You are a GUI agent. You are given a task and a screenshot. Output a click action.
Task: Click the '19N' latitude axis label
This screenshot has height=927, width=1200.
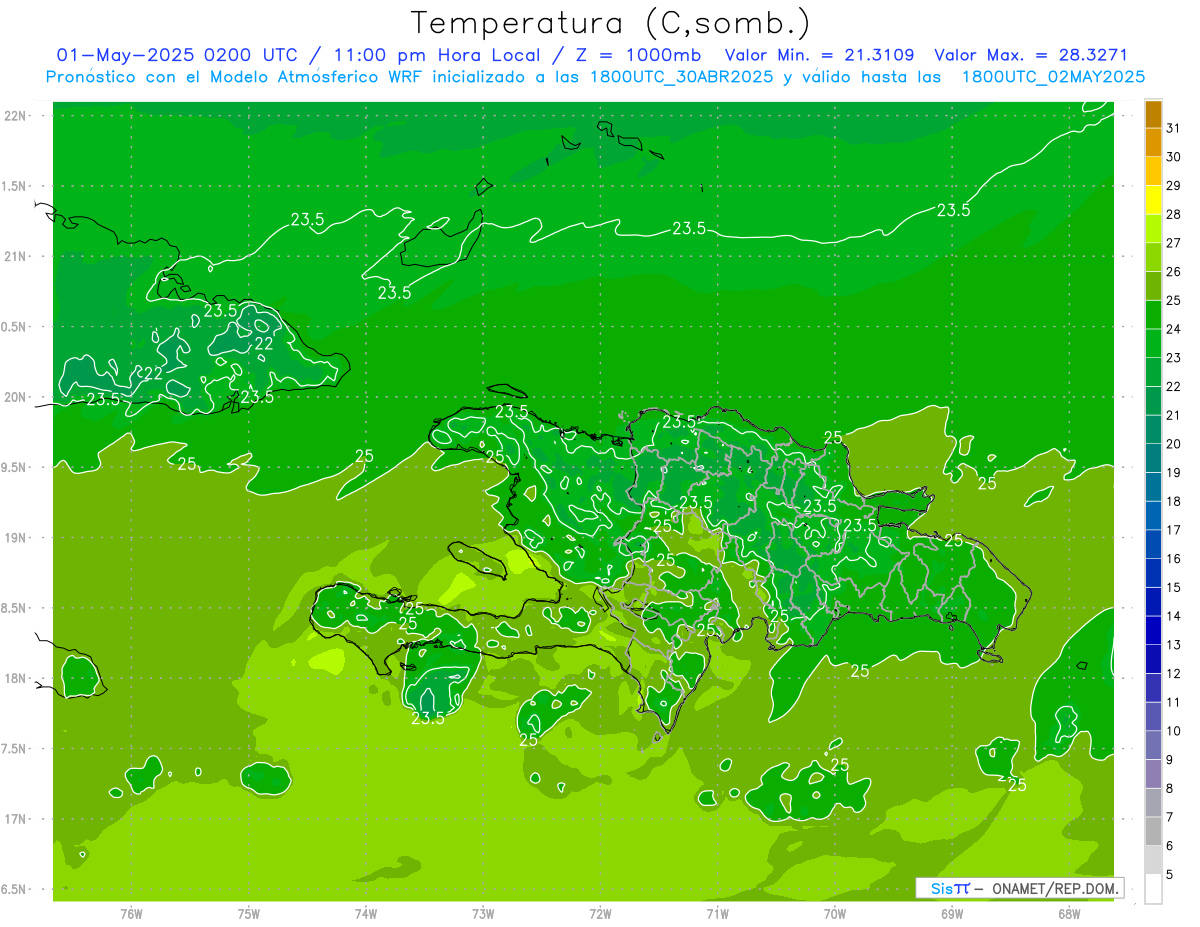[x=16, y=538]
